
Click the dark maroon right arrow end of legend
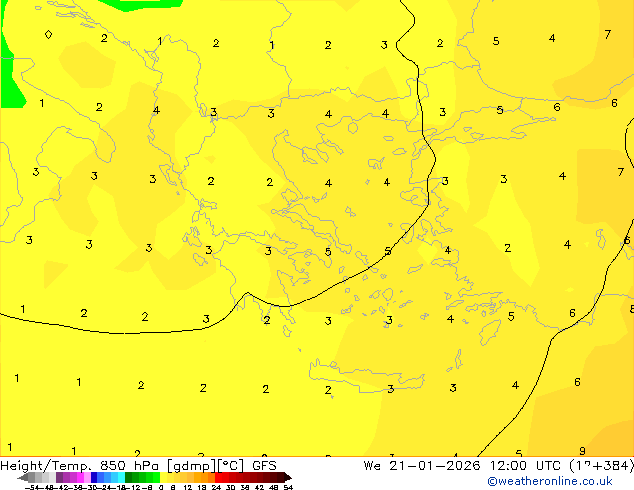(288, 477)
